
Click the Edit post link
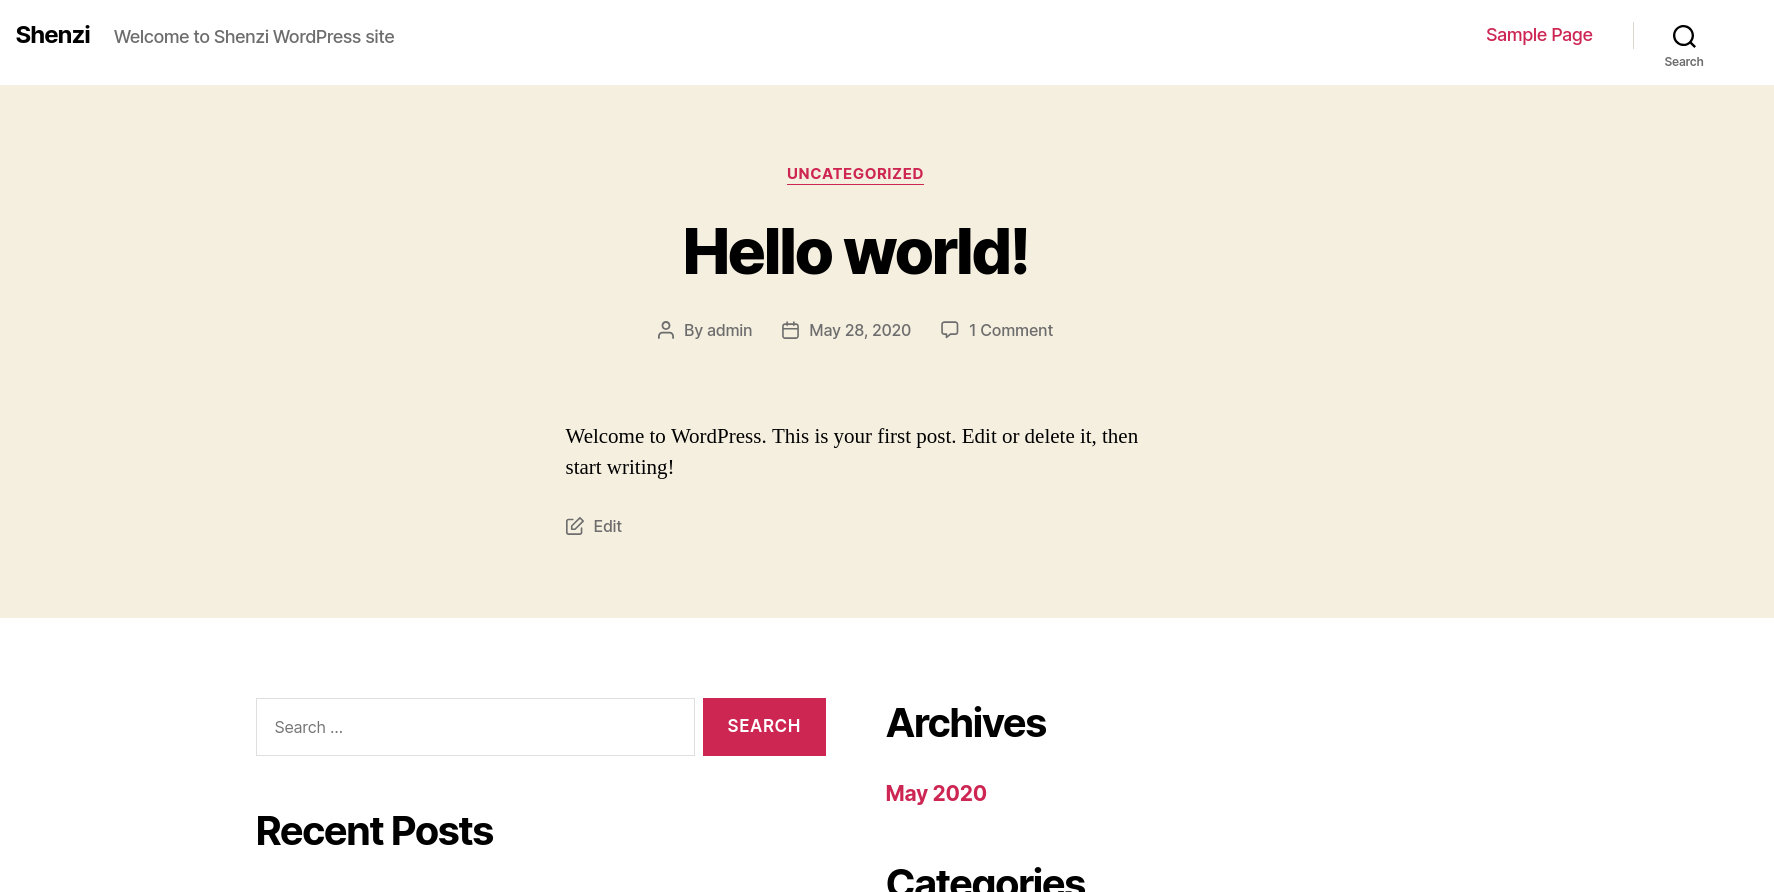click(x=607, y=526)
